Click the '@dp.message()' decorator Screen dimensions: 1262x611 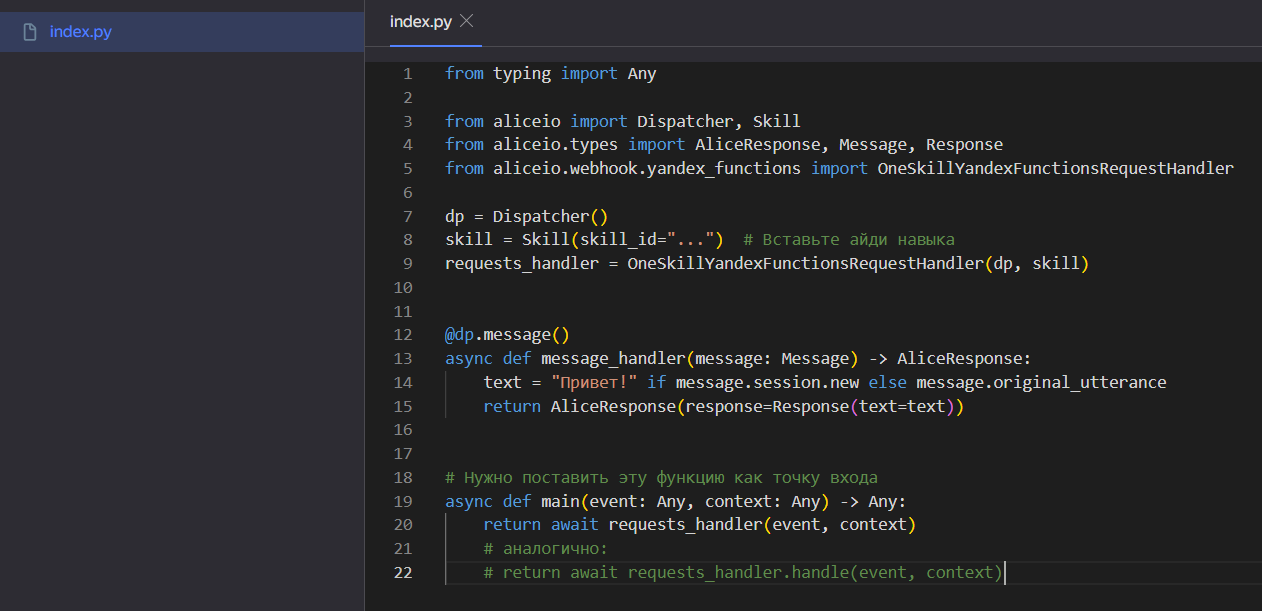[507, 335]
